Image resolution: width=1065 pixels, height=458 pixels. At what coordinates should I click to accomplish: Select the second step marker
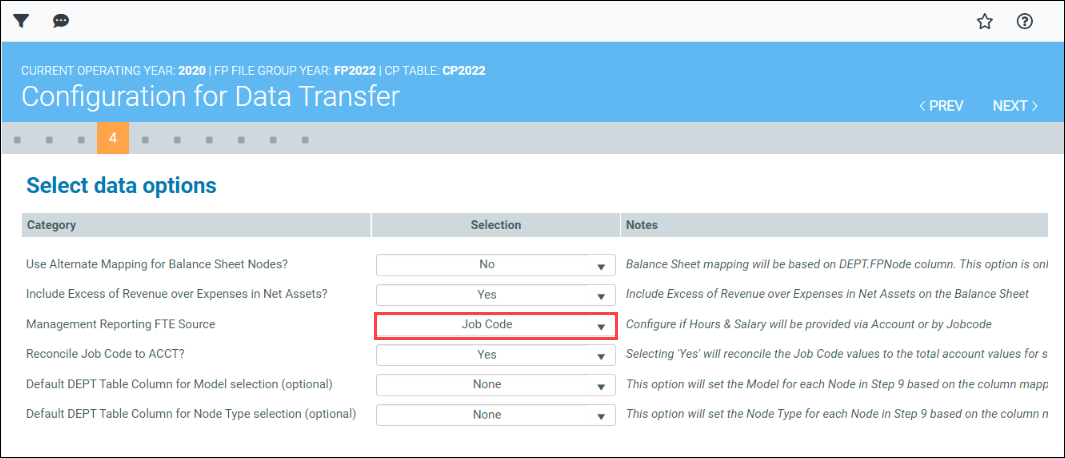click(49, 139)
